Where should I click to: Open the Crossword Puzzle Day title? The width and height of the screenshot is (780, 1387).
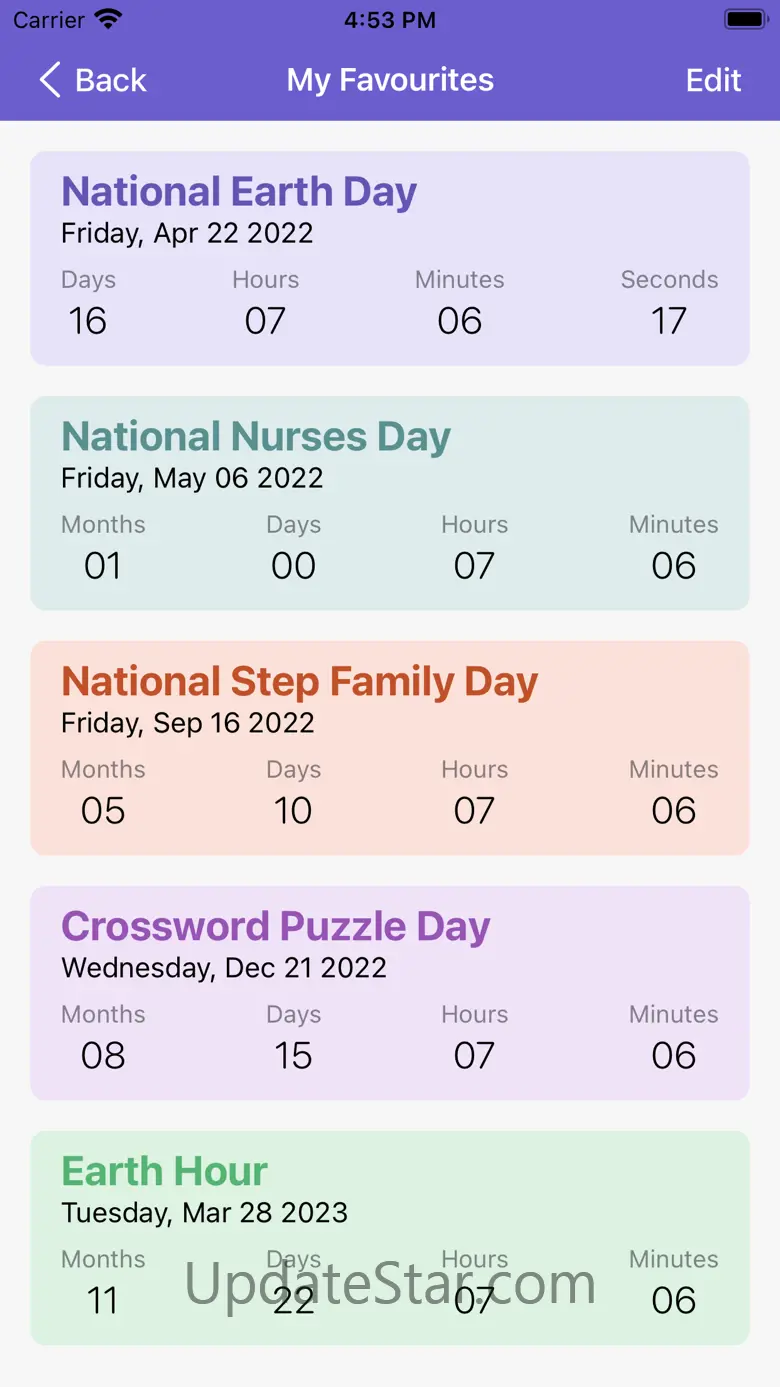point(276,926)
